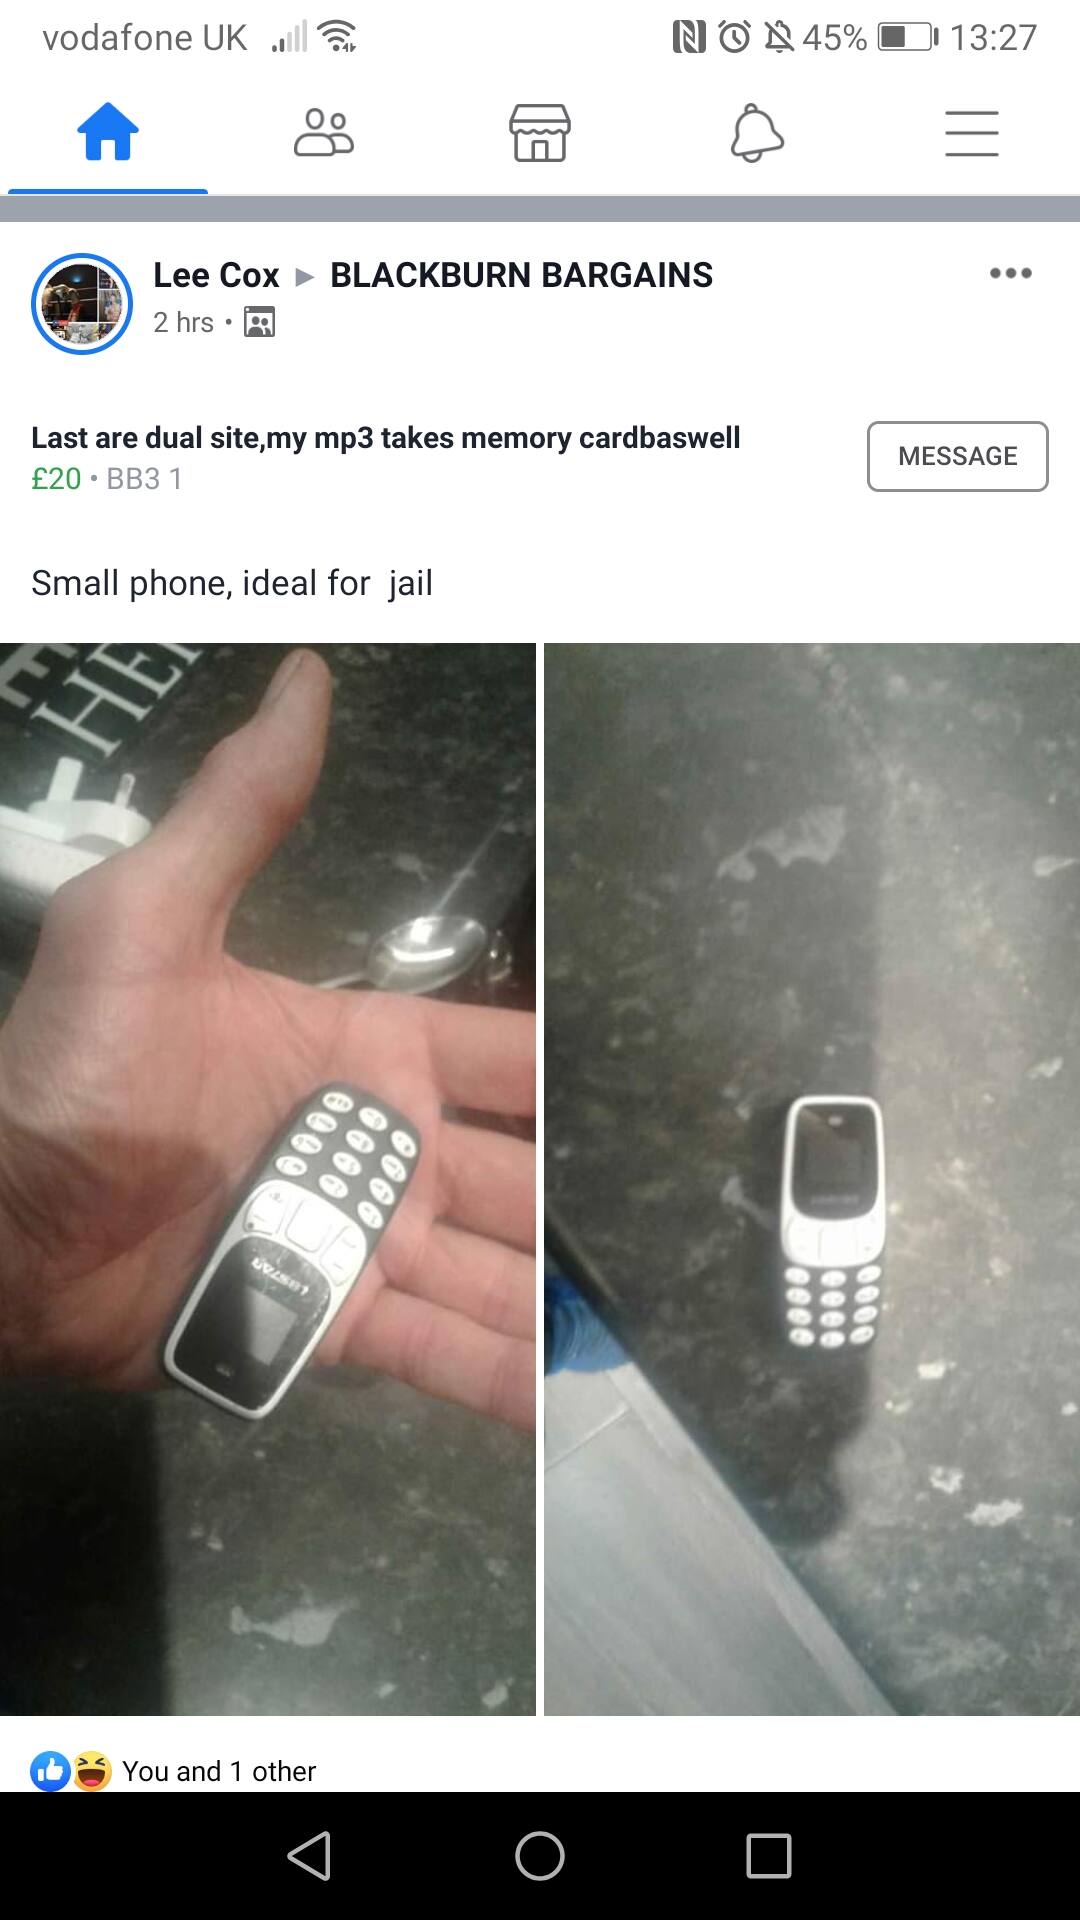Tap the Android recent apps square button
This screenshot has height=1920, width=1080.
point(769,1856)
